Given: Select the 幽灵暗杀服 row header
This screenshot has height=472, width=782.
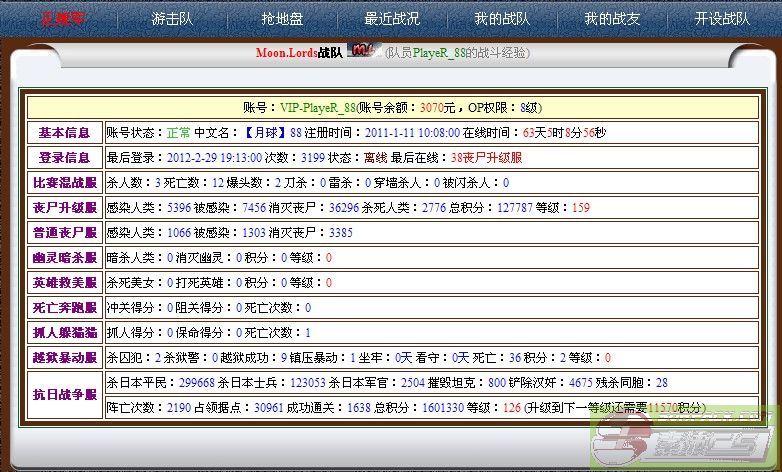Looking at the screenshot, I should pyautogui.click(x=65, y=257).
